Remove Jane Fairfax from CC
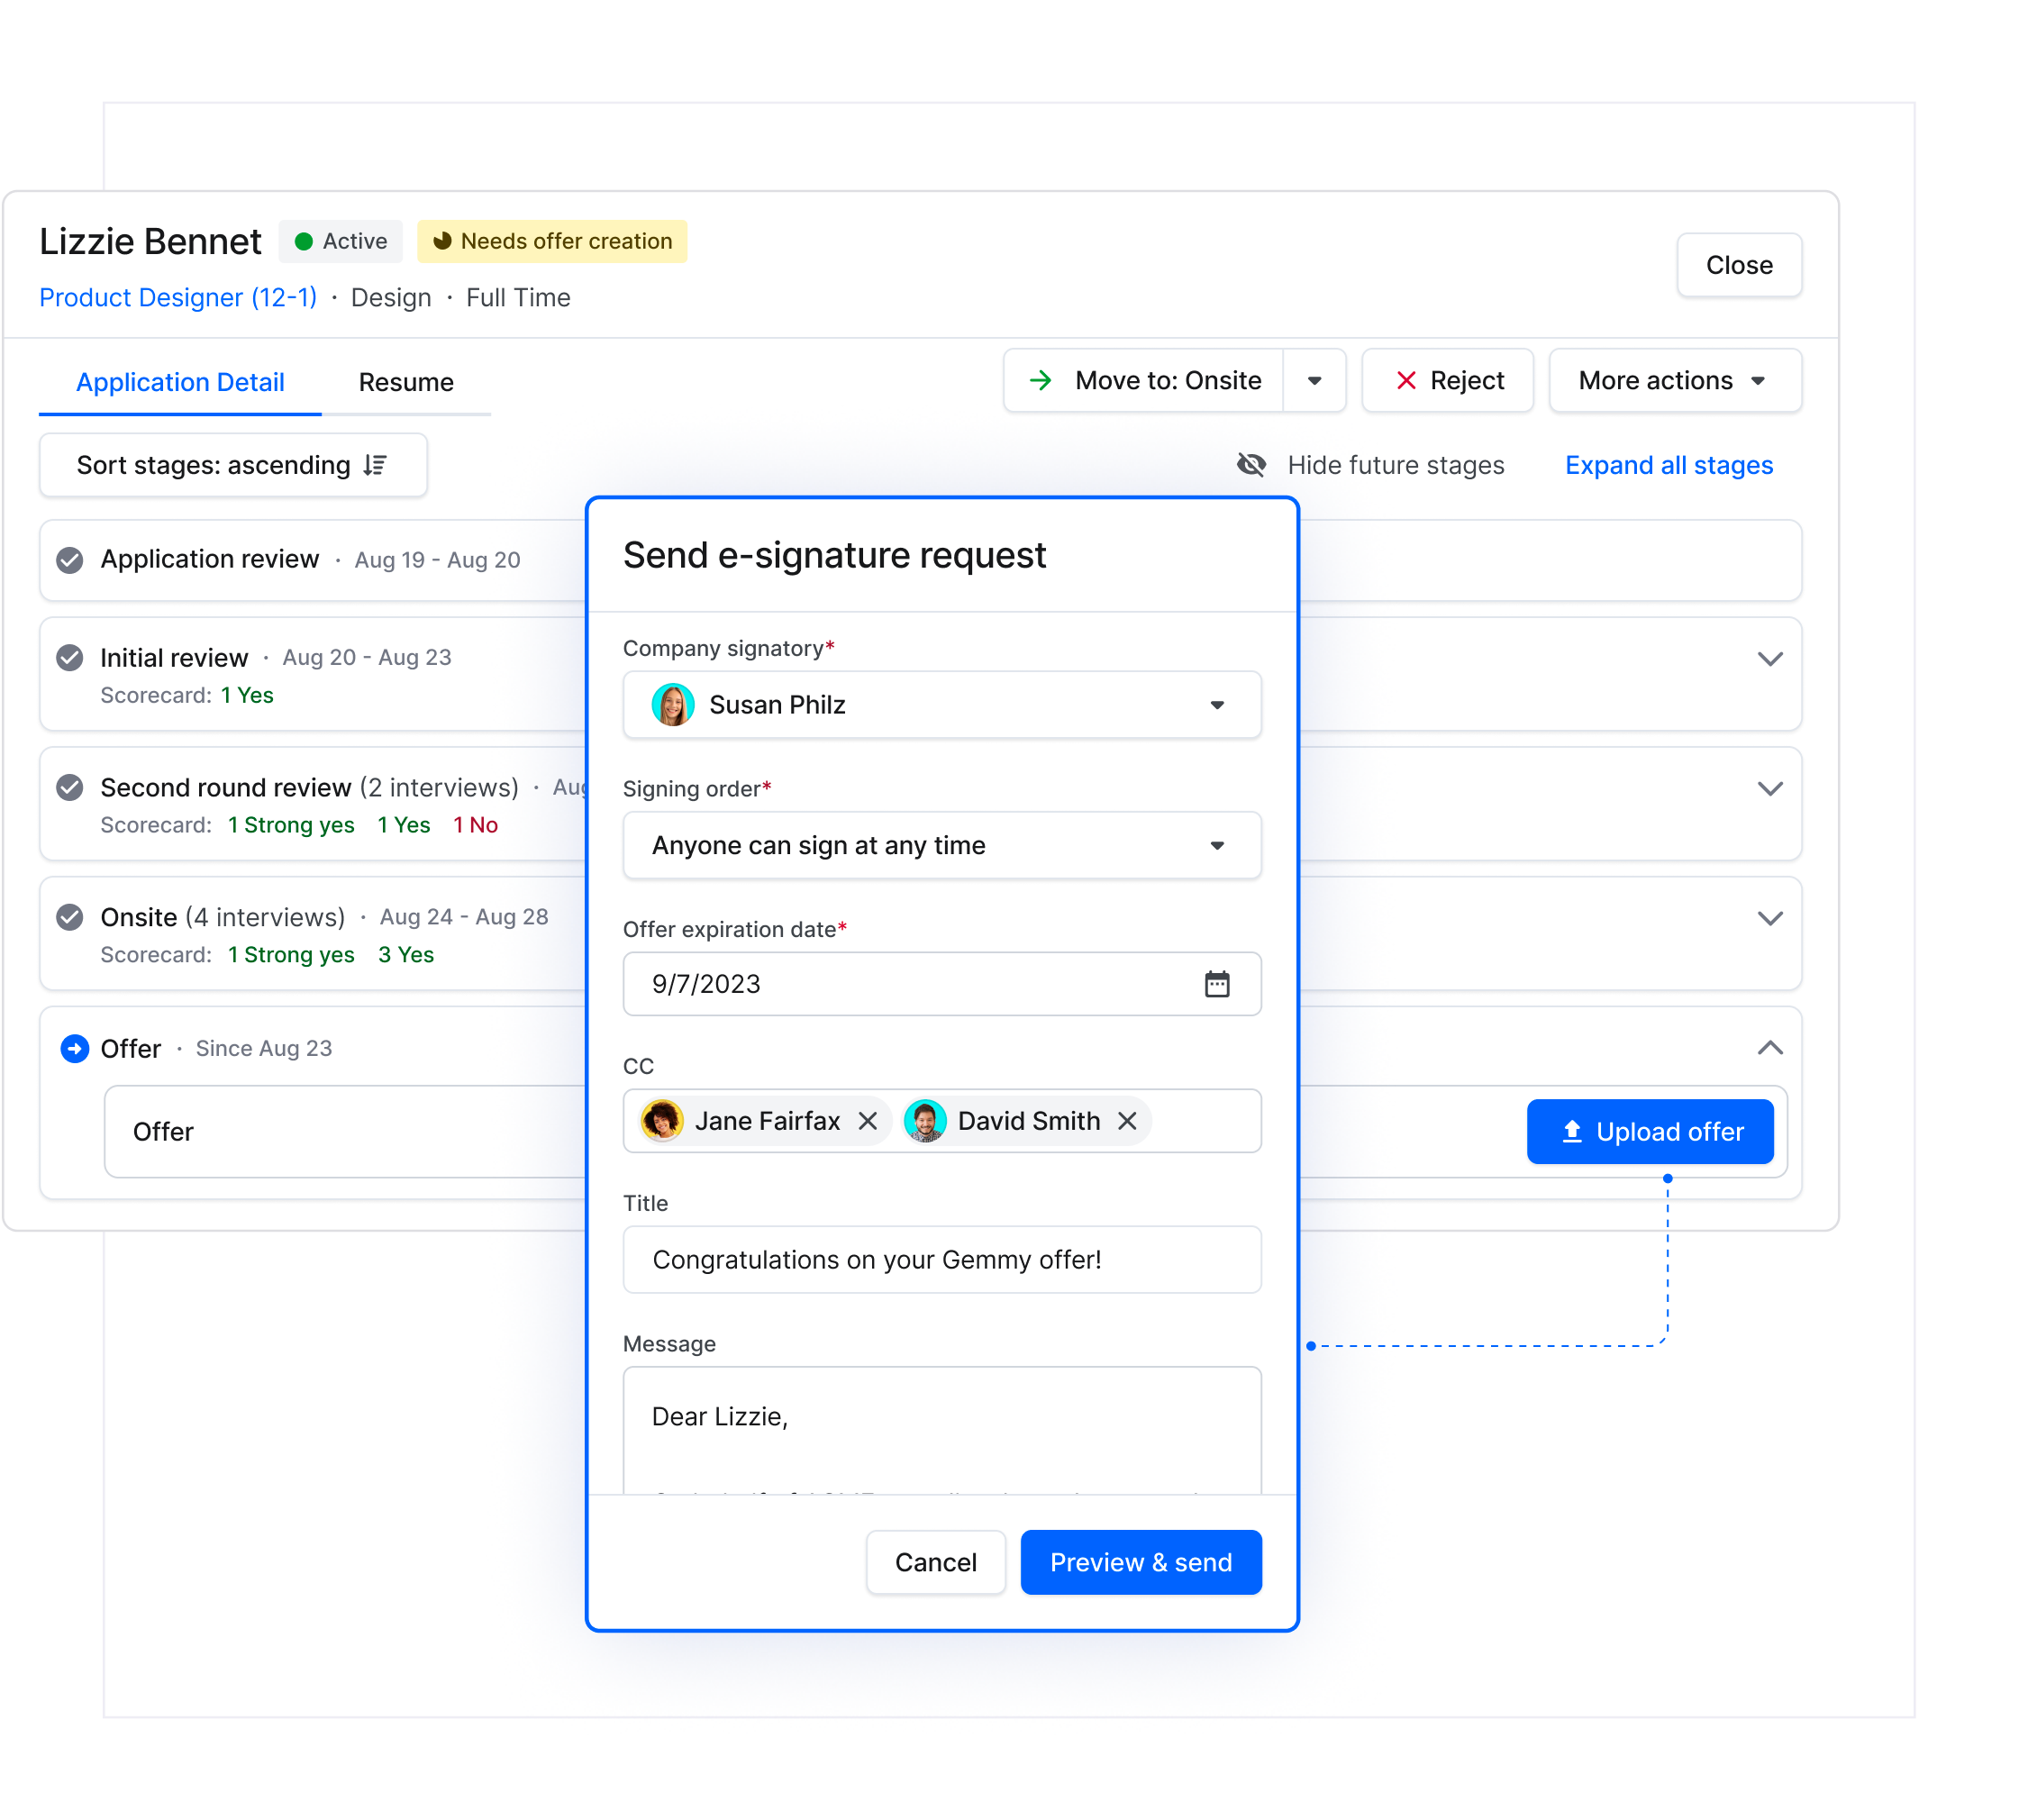 [867, 1121]
